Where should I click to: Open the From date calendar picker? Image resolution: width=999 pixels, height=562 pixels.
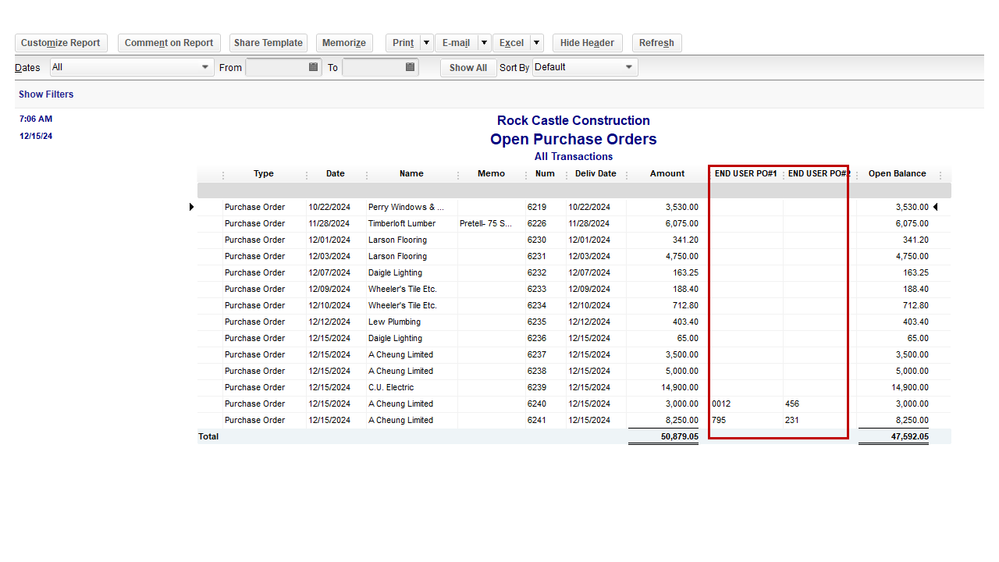pos(313,67)
